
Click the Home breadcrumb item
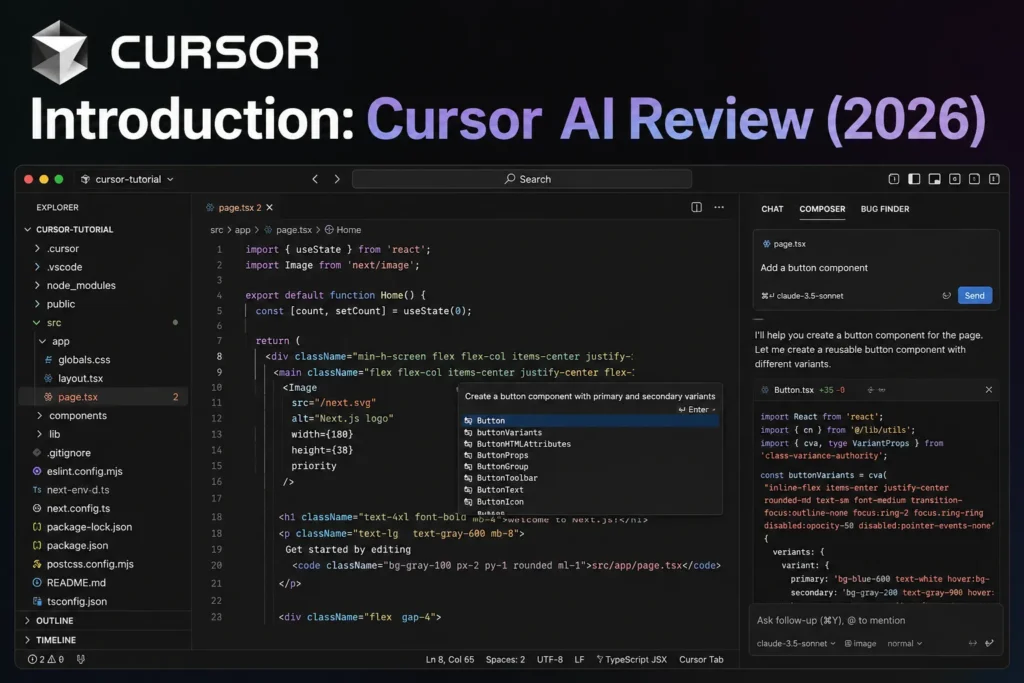343,230
